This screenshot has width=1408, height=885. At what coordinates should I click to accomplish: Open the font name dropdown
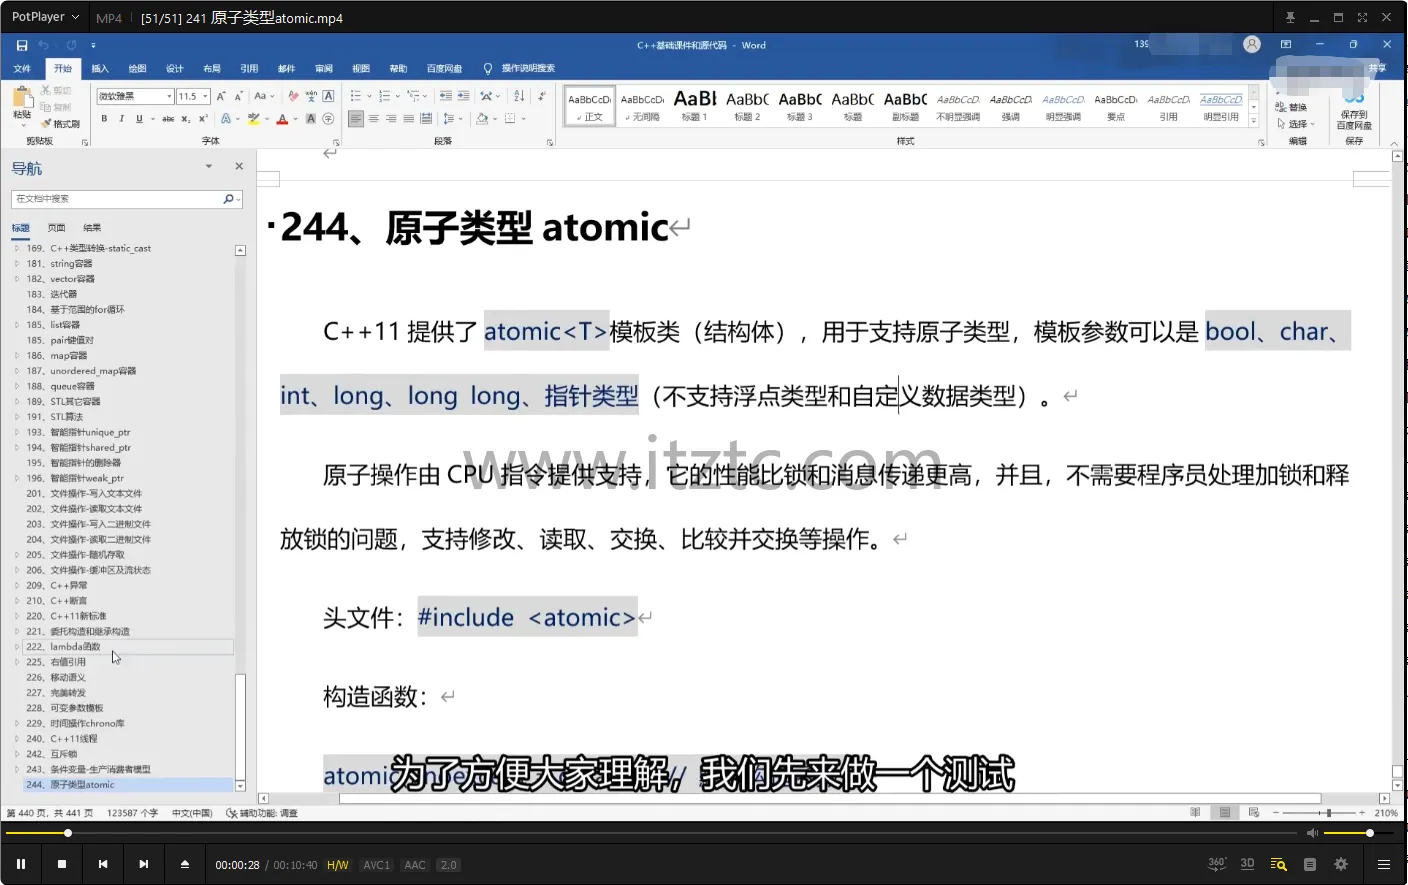(x=169, y=96)
